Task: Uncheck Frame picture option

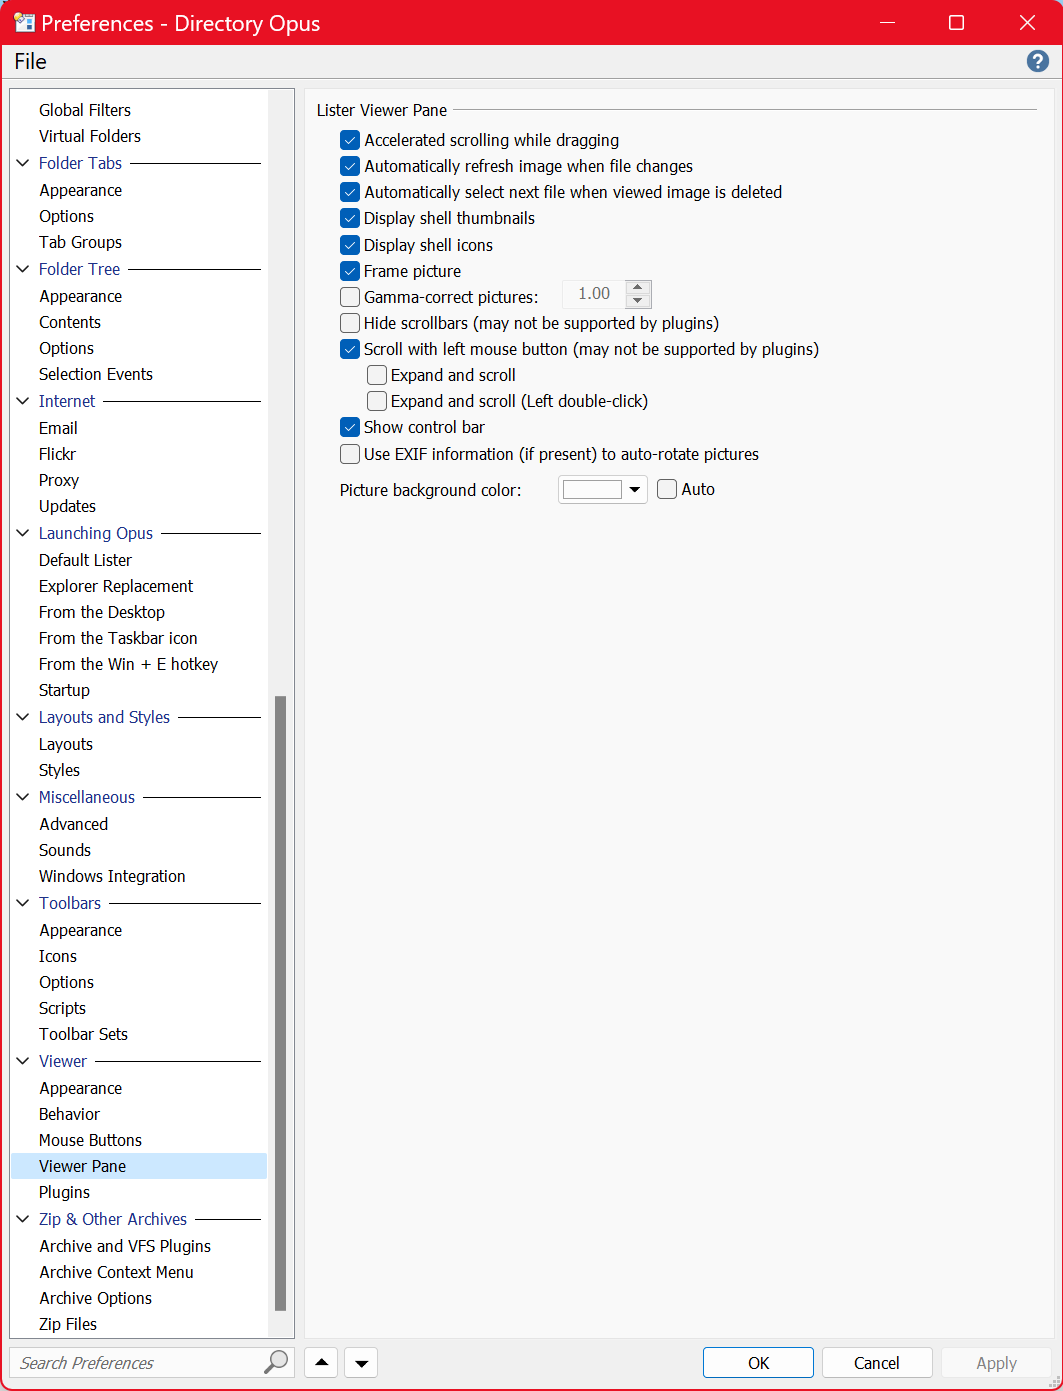Action: (x=350, y=271)
